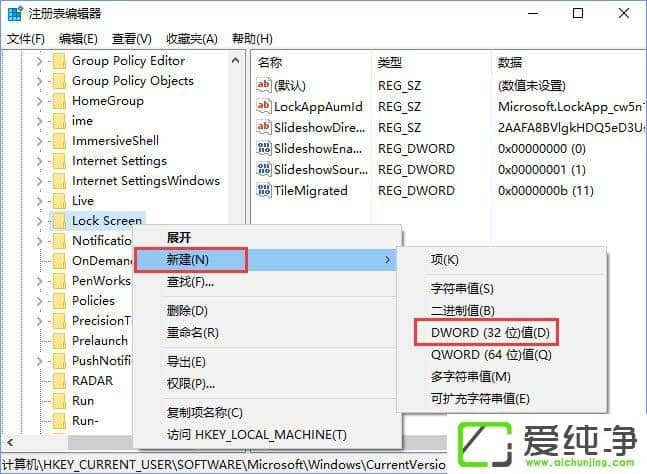647x474 pixels.
Task: Choose 新建(N) in the context menu
Action: [266, 260]
